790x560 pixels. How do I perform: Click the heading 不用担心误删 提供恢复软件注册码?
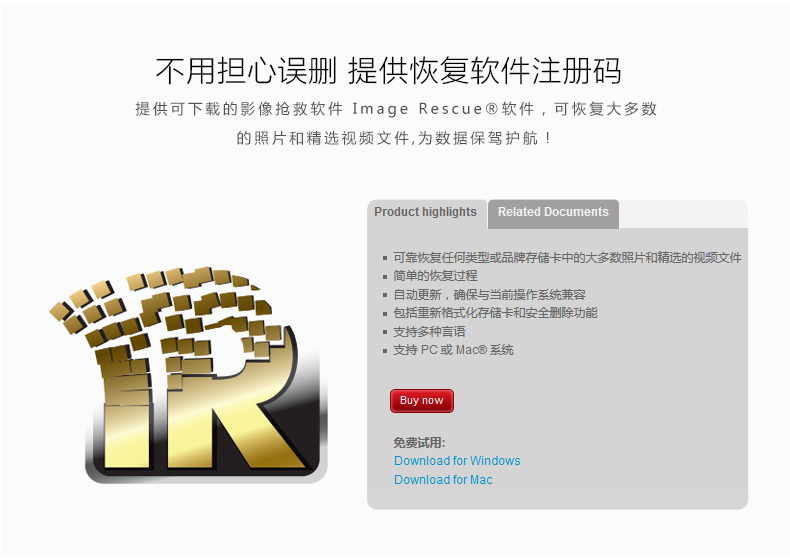click(x=388, y=71)
